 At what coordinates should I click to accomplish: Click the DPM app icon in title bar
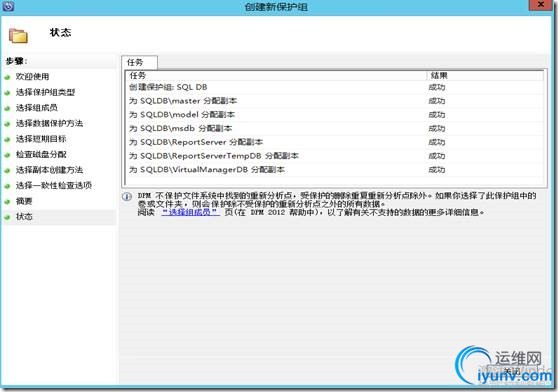(8, 6)
